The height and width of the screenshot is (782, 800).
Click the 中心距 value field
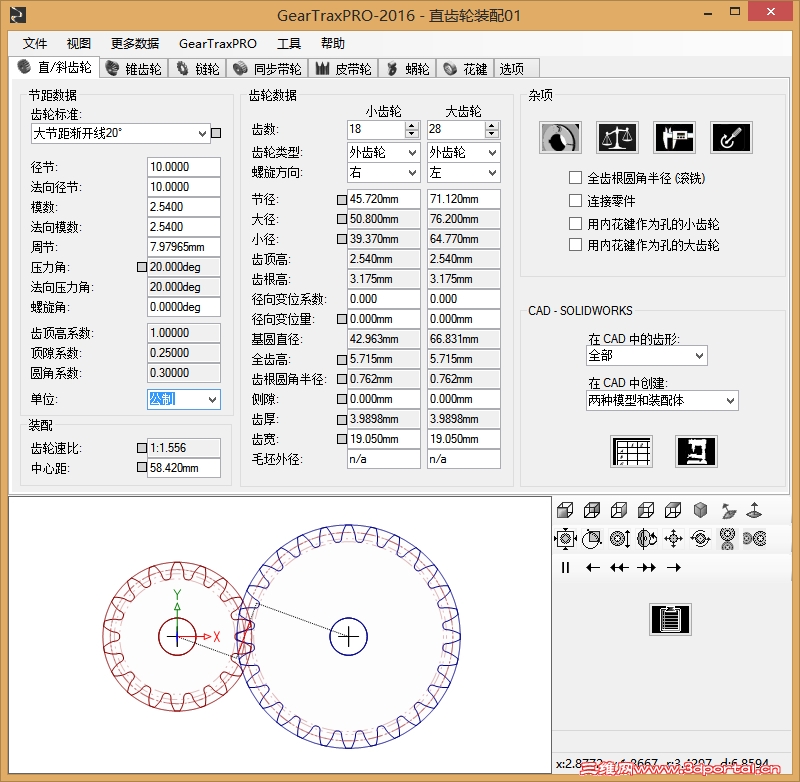[x=184, y=467]
